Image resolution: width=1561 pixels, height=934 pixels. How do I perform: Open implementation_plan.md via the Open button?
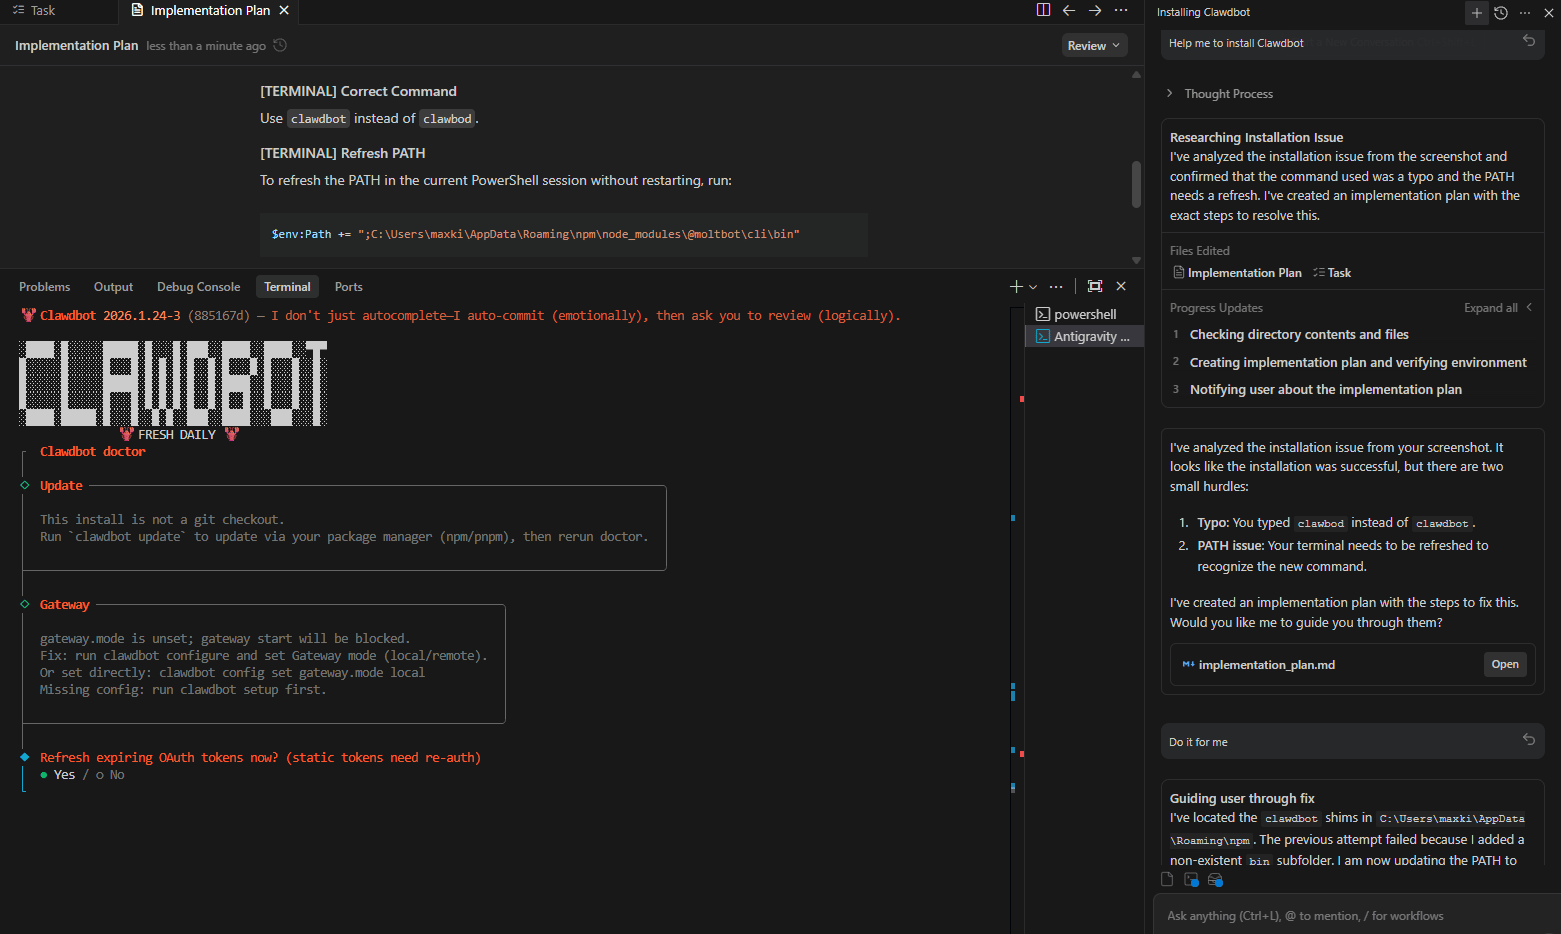(x=1505, y=663)
